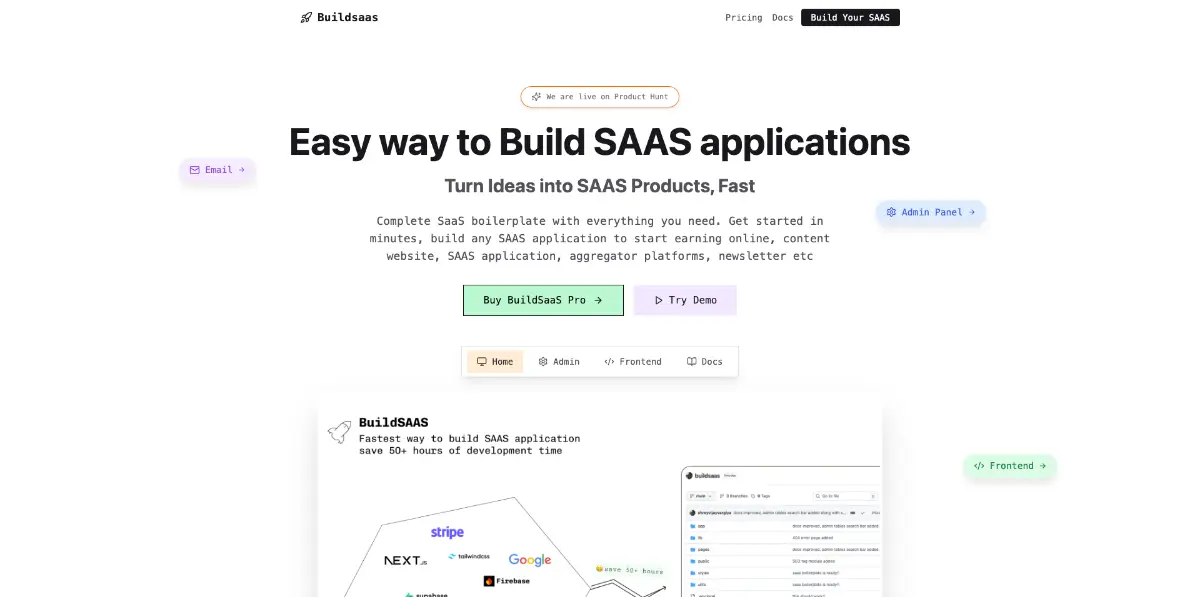
Task: Click the code icon on Frontend tab
Action: pos(610,362)
